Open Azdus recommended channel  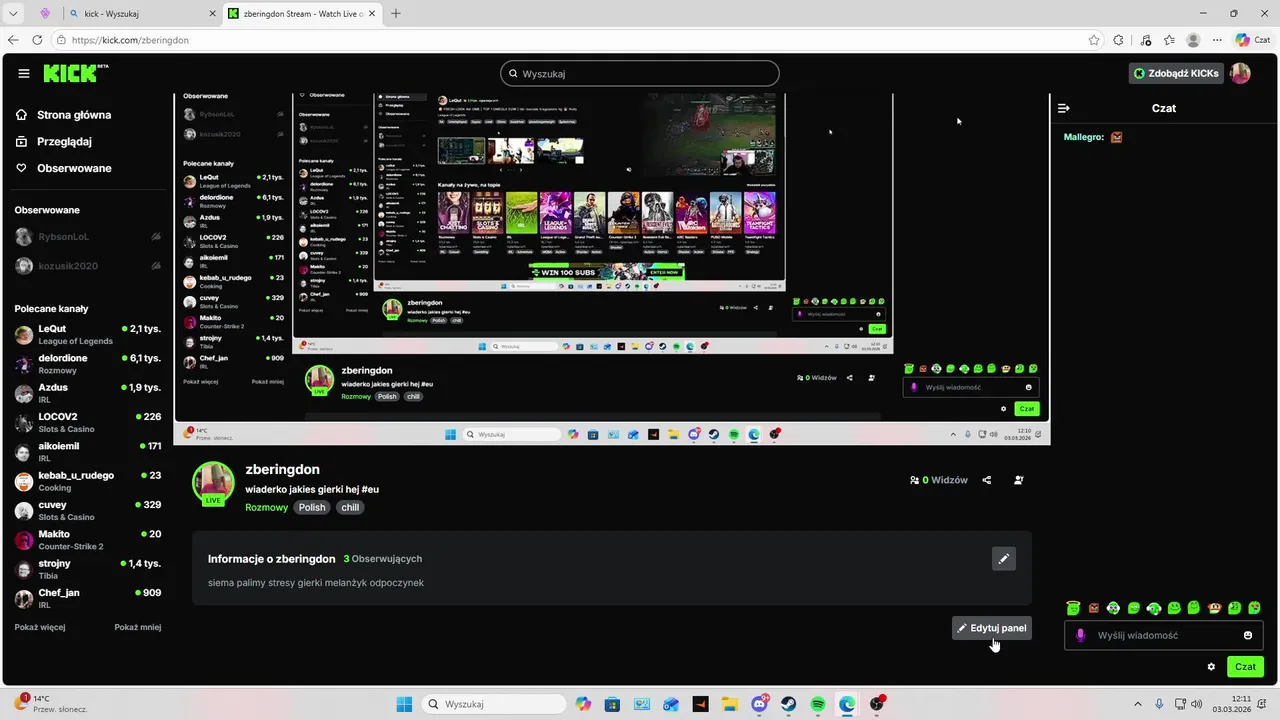point(88,392)
